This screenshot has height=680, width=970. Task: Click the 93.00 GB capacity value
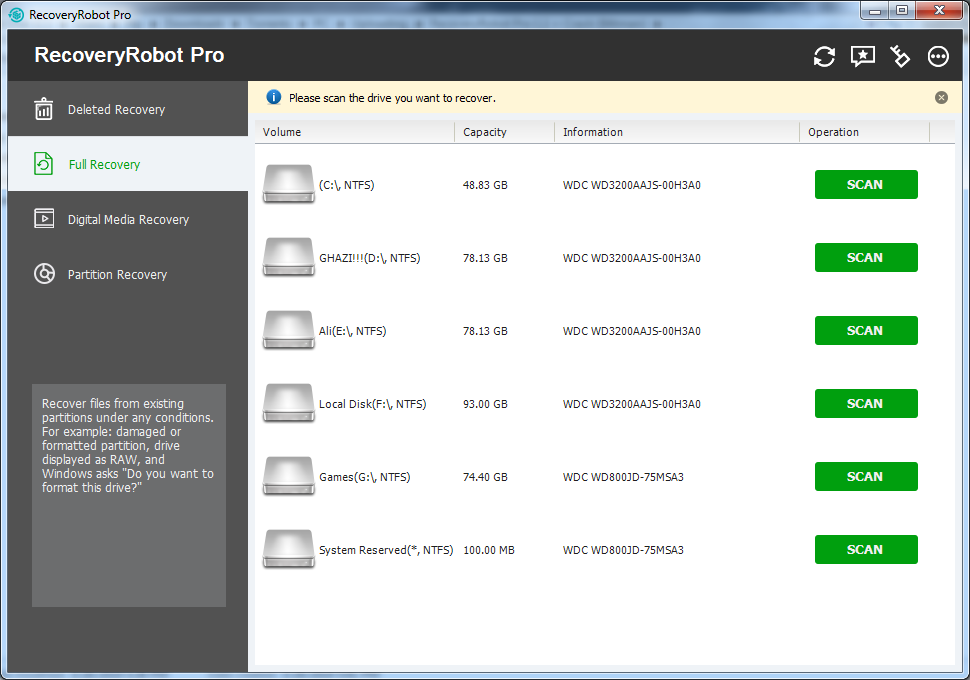(485, 404)
